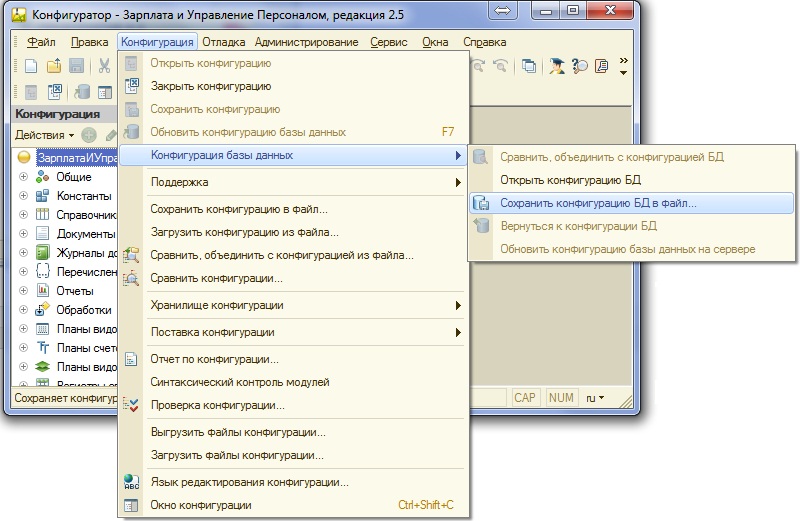Click the icon beside Сохранить конфигурацию БД в файл
Viewport: 800px width, 521px height.
[x=481, y=203]
